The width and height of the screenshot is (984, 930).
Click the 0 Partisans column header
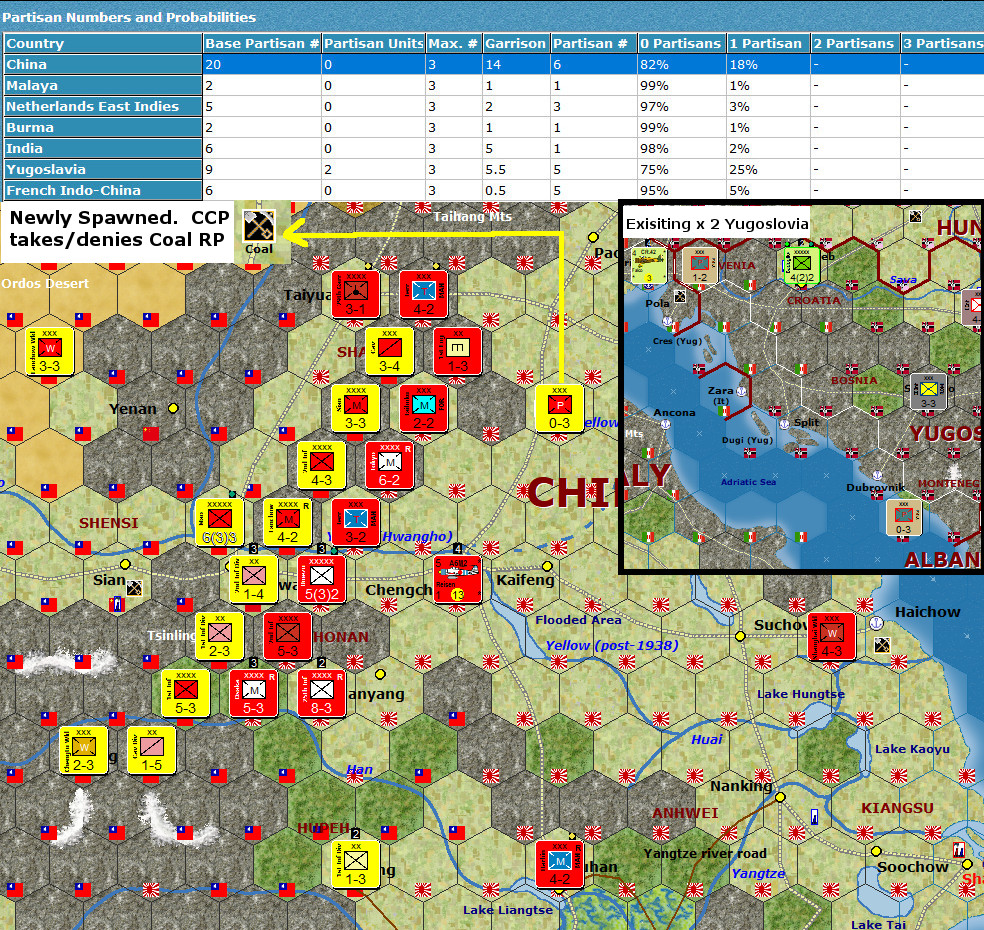[x=682, y=43]
